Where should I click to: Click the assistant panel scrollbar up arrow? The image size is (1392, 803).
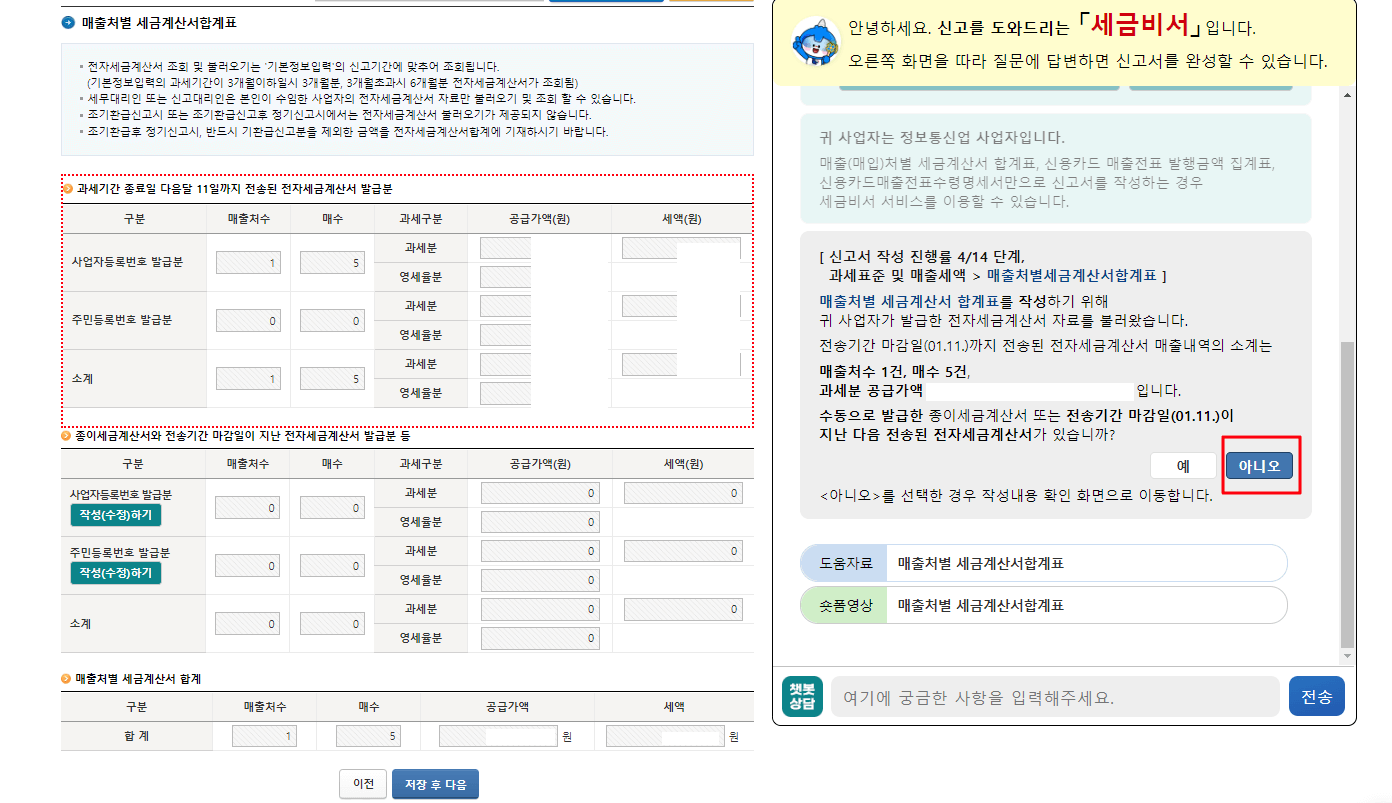pyautogui.click(x=1345, y=93)
